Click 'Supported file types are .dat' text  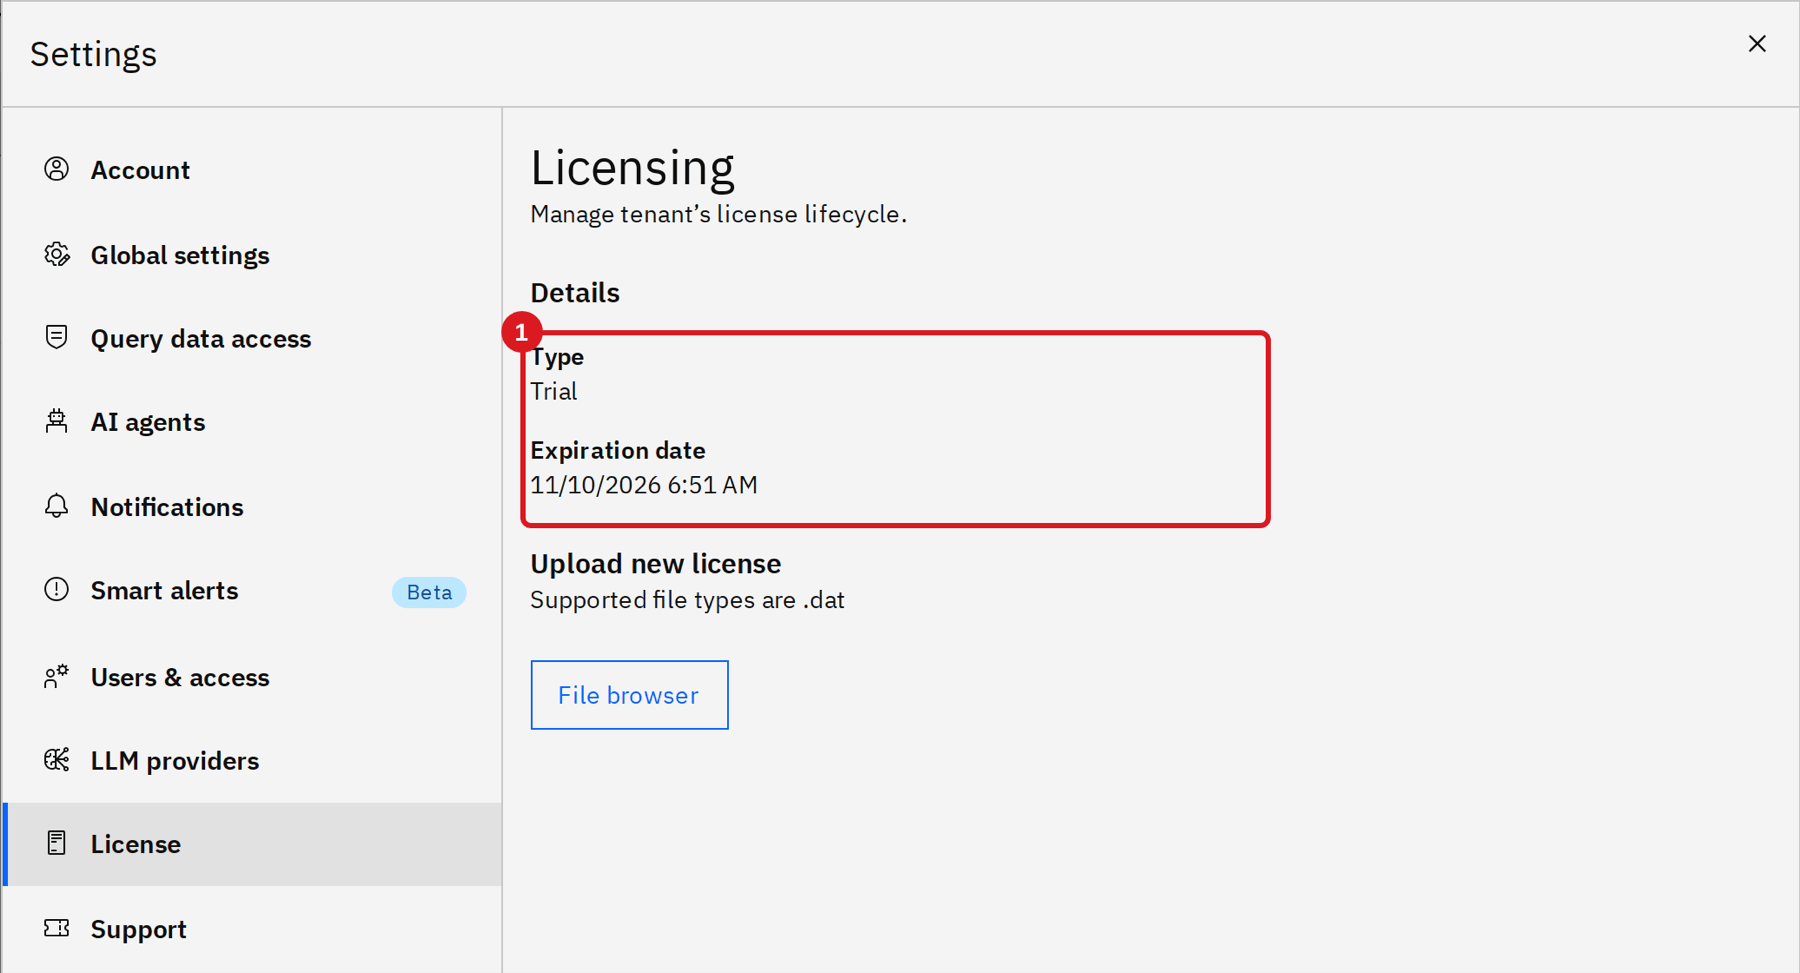[x=687, y=600]
